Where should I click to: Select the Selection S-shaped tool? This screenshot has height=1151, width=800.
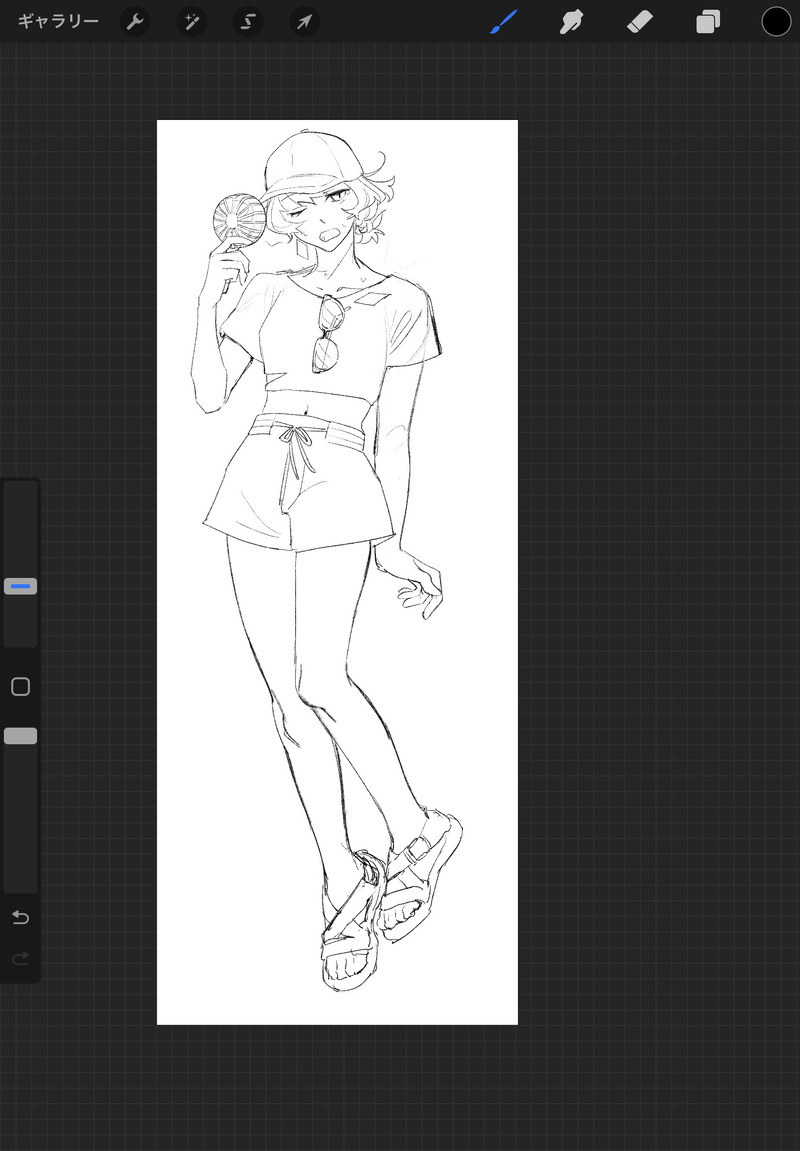248,22
